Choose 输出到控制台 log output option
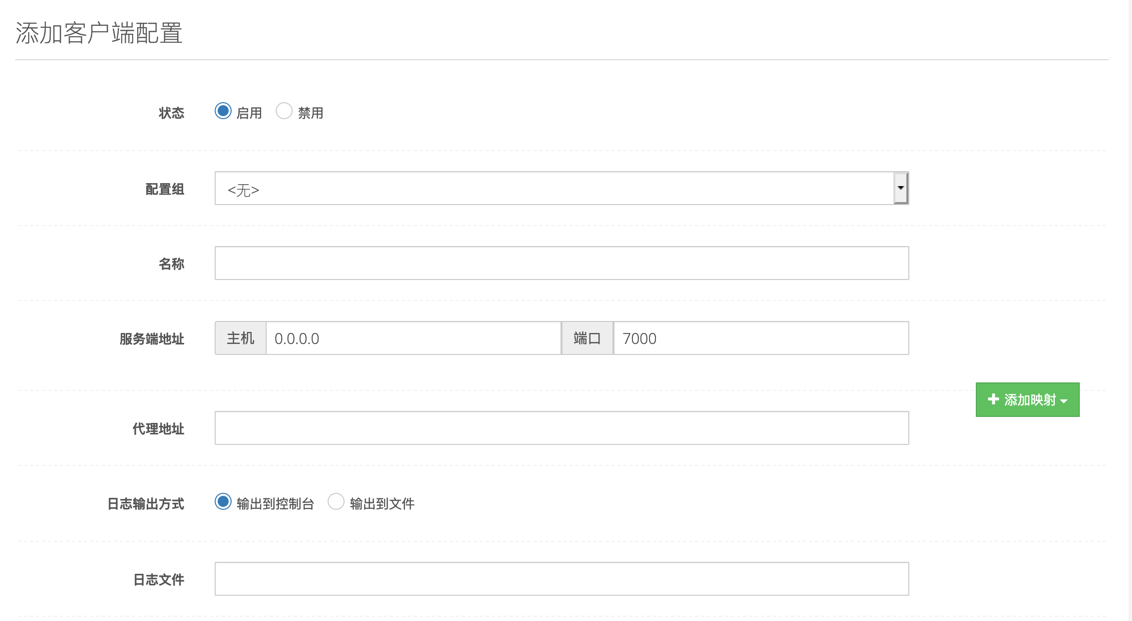This screenshot has width=1132, height=621. 223,502
